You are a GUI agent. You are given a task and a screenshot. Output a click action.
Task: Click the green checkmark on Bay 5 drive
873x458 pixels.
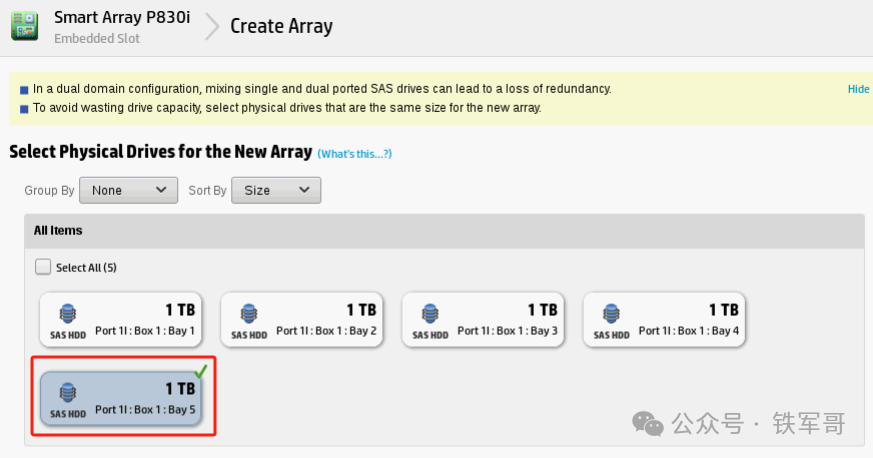[x=200, y=371]
